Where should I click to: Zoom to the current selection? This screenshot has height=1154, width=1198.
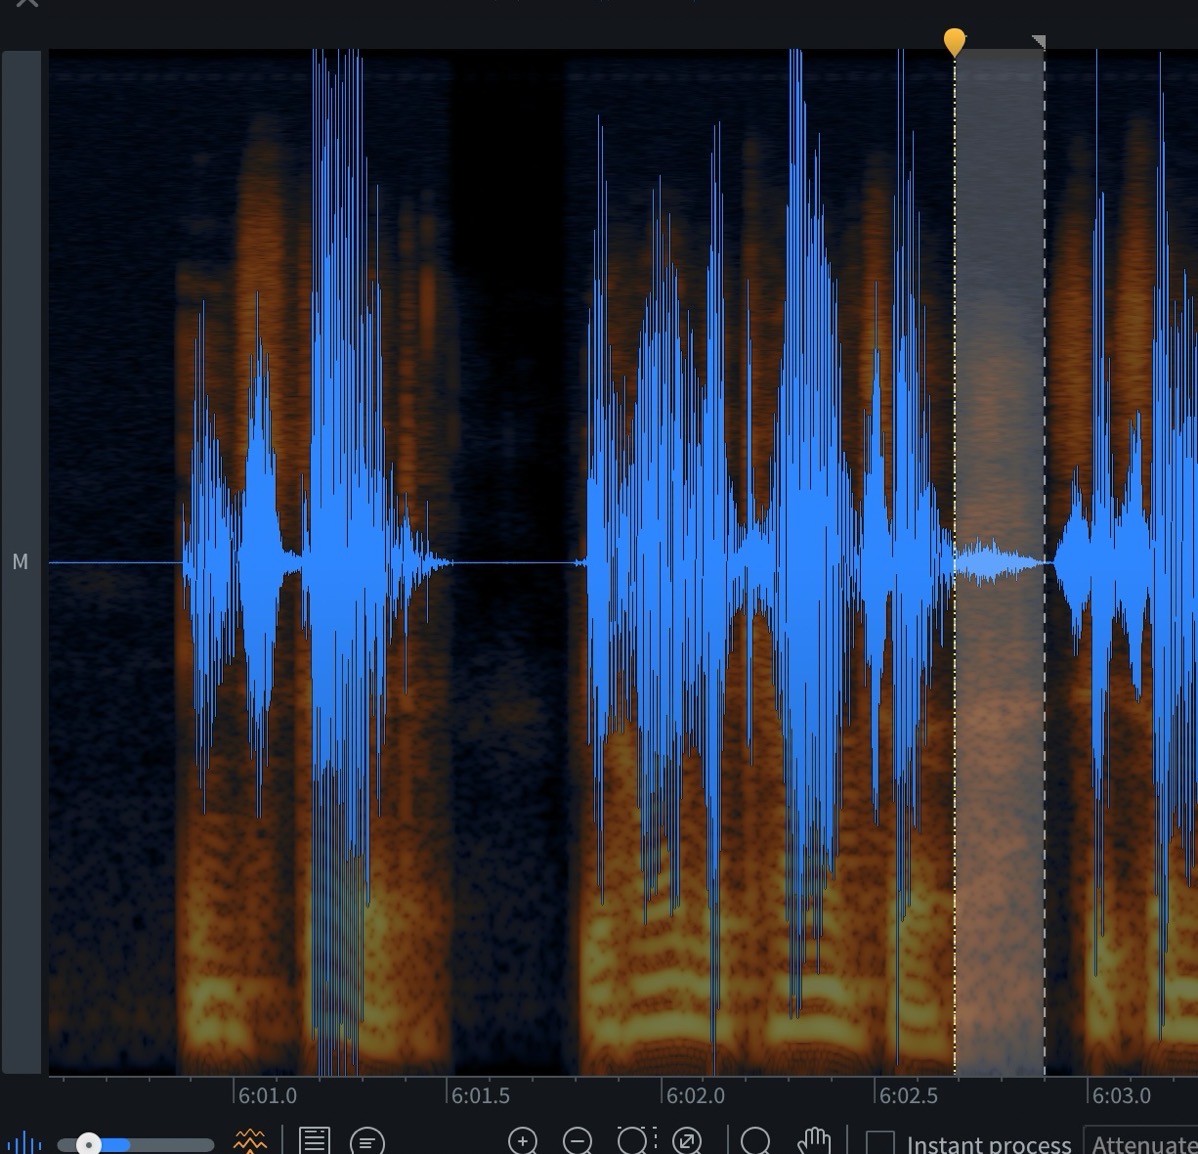[x=634, y=1140]
